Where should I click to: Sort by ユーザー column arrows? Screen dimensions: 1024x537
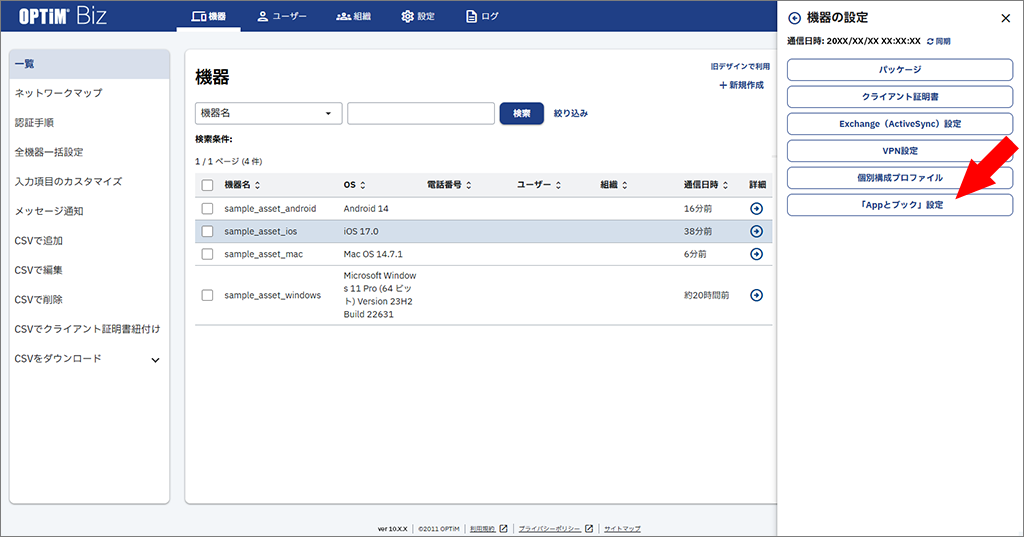558,186
